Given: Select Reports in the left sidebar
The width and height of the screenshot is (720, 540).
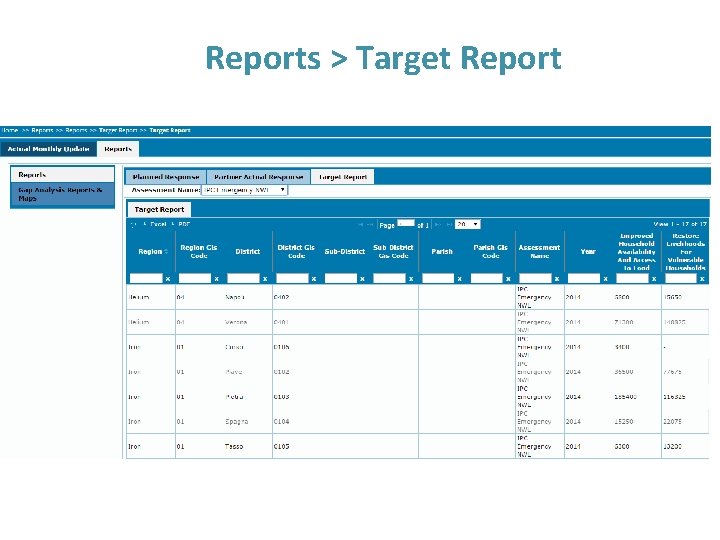Looking at the screenshot, I should tap(62, 174).
